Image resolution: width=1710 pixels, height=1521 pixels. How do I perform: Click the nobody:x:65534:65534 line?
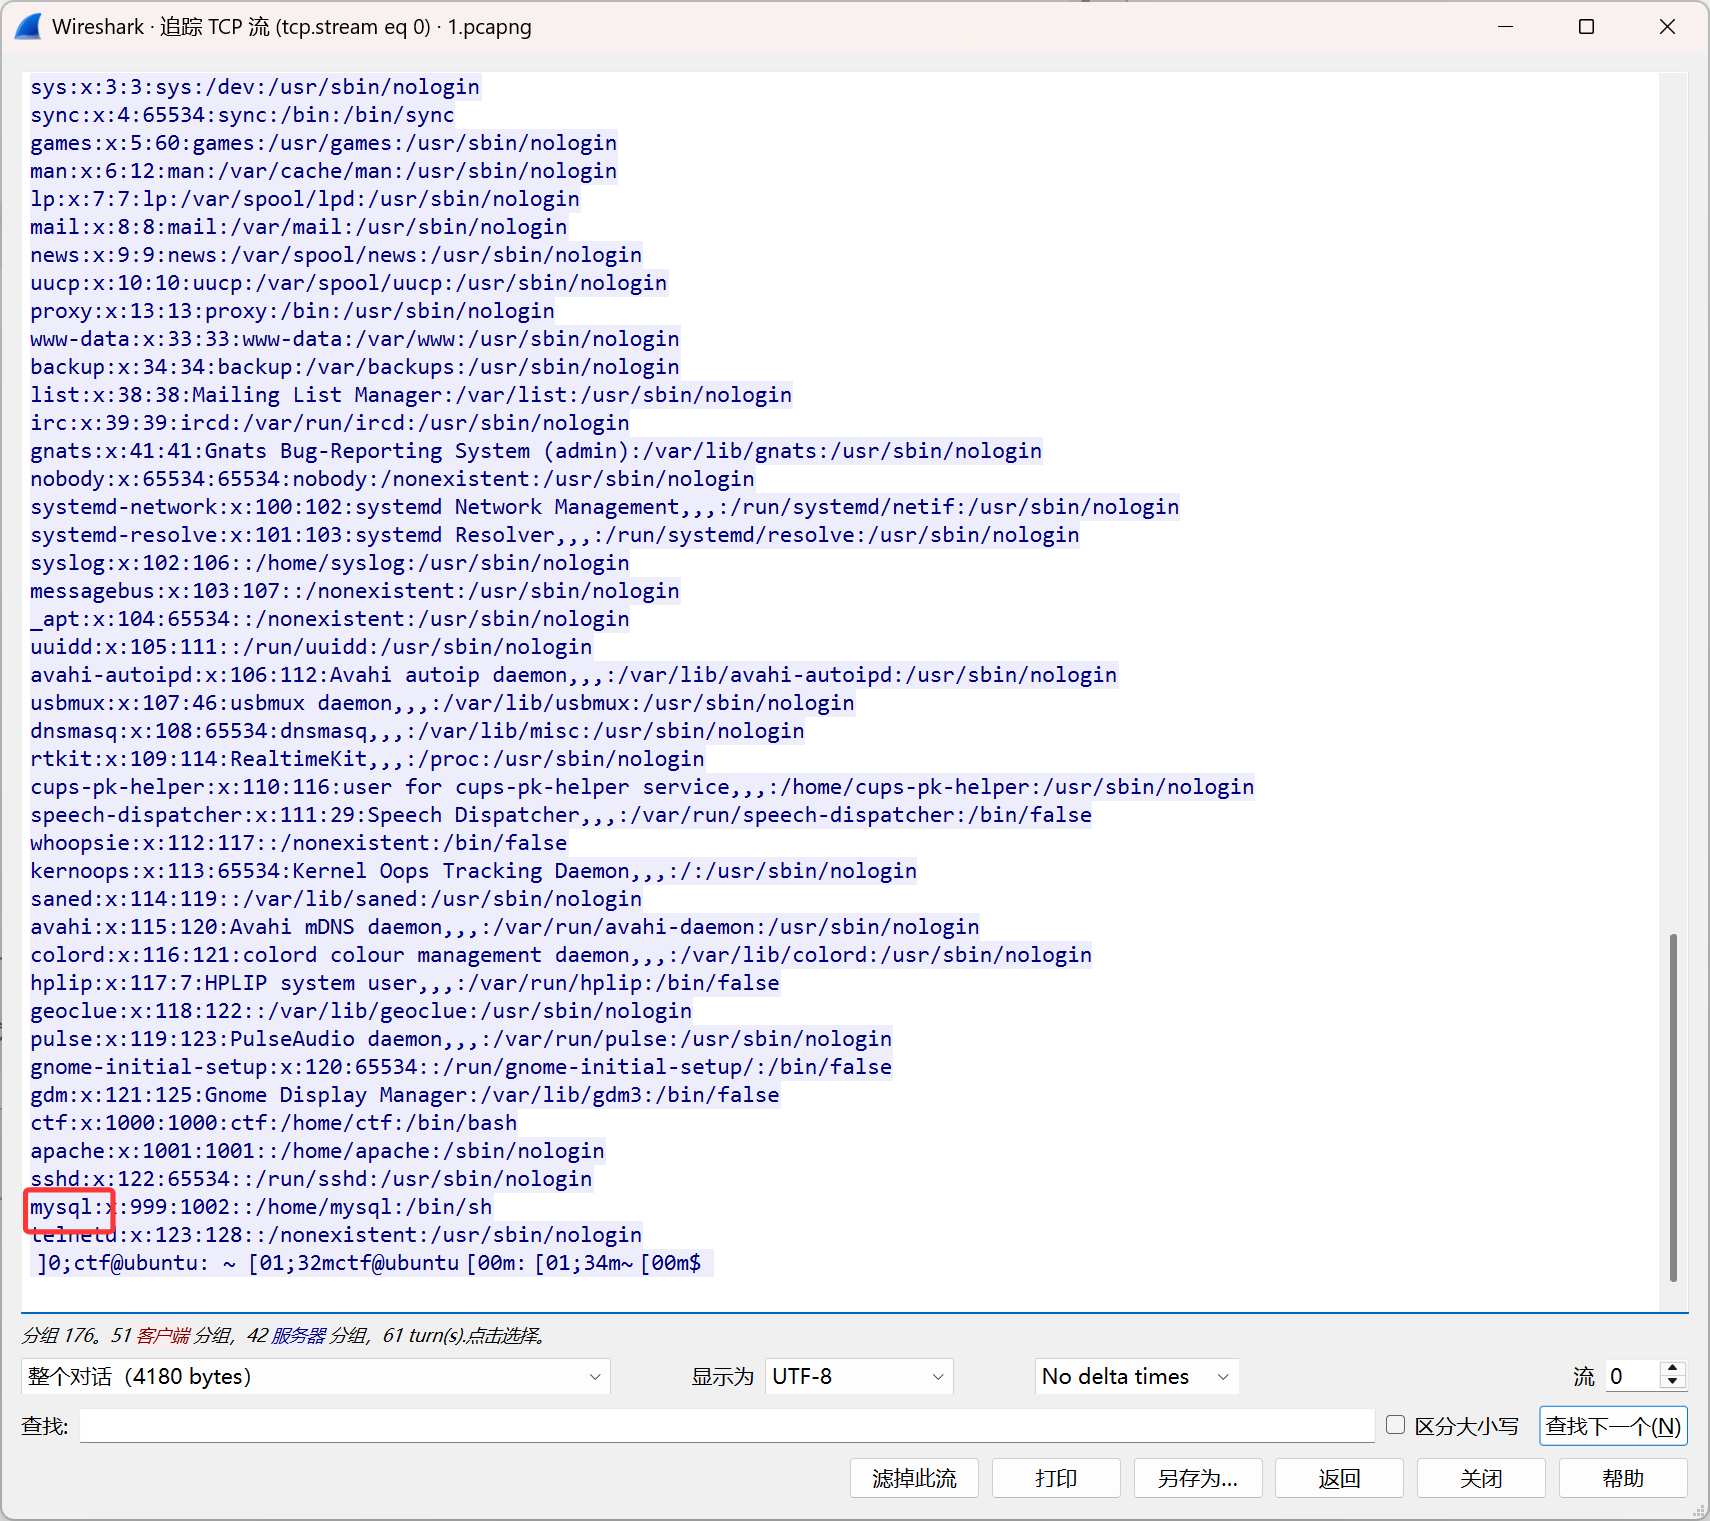coord(392,479)
